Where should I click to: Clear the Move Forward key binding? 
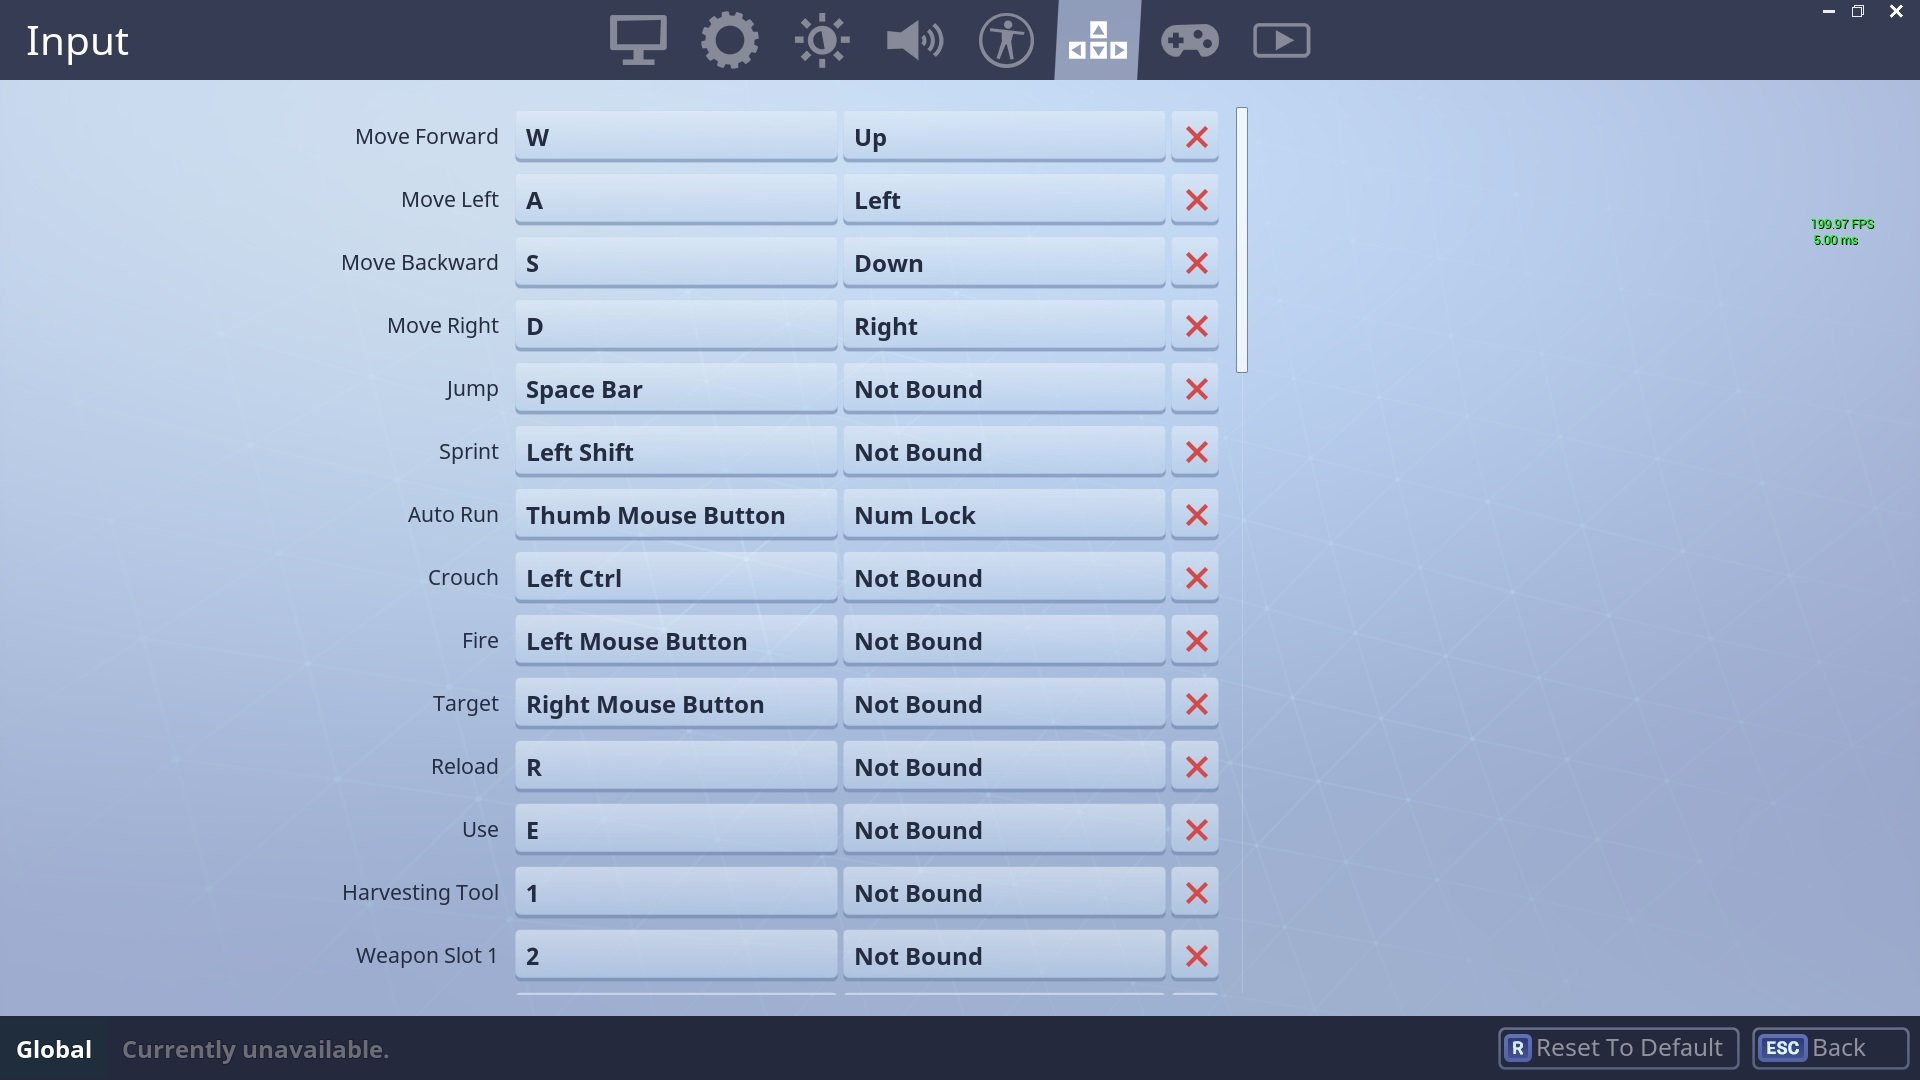click(x=1196, y=136)
